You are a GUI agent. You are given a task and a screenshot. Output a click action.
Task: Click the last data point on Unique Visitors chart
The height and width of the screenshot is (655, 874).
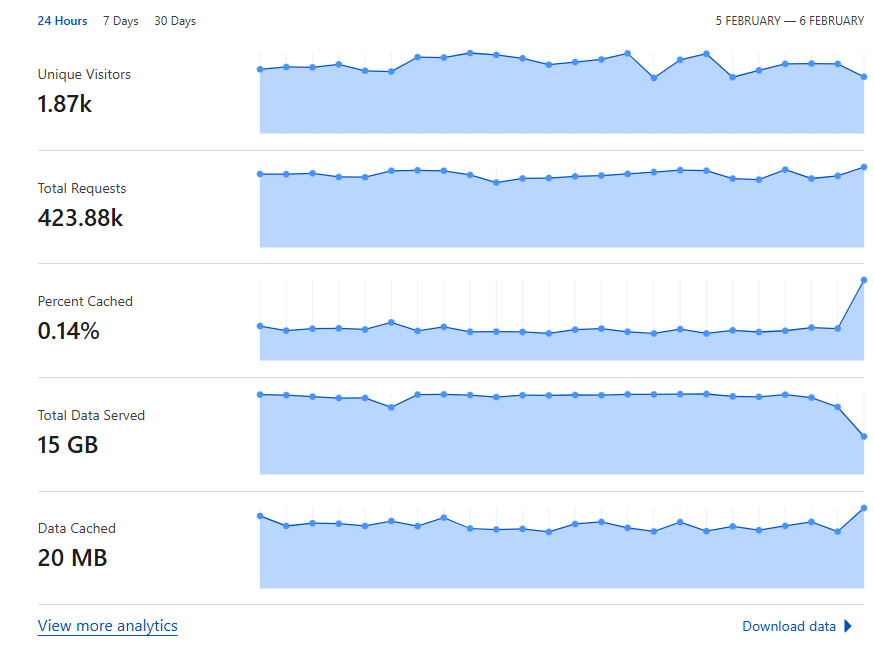coord(864,77)
